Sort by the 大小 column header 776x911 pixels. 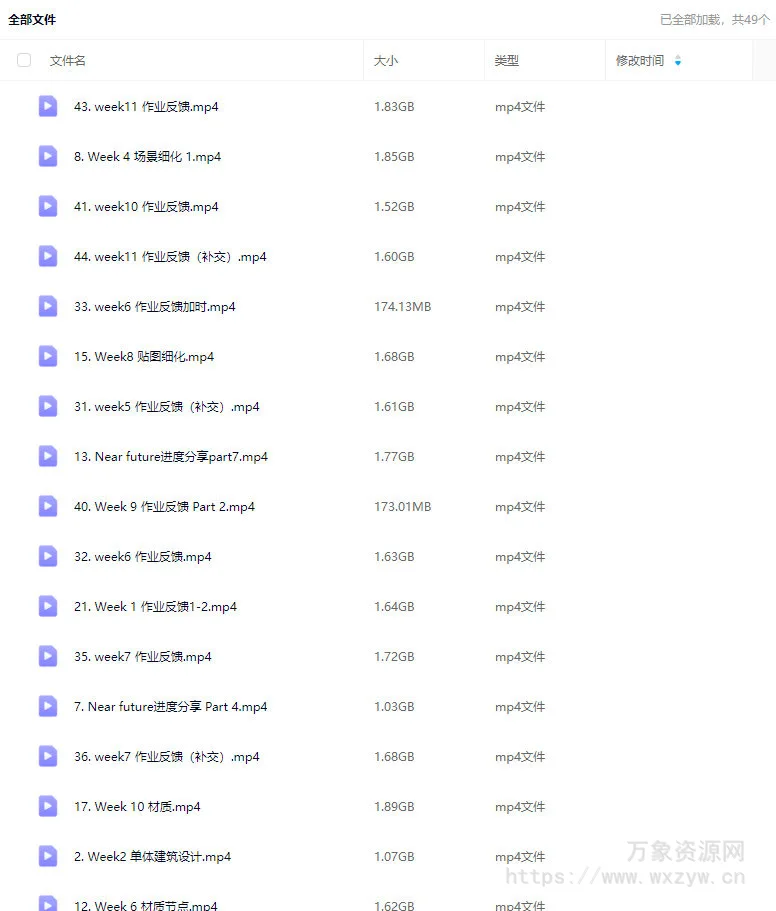[x=386, y=60]
